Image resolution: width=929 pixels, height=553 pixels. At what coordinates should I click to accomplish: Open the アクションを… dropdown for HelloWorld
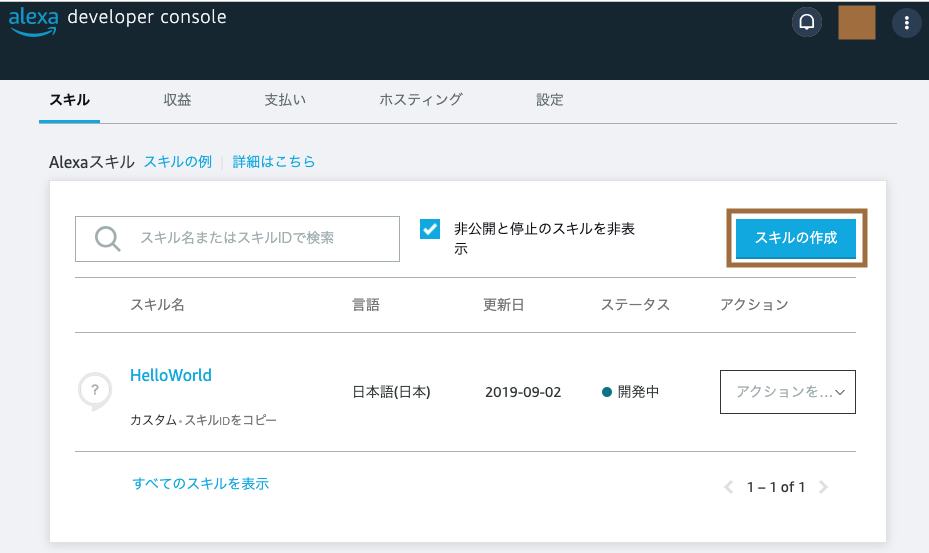coord(787,392)
